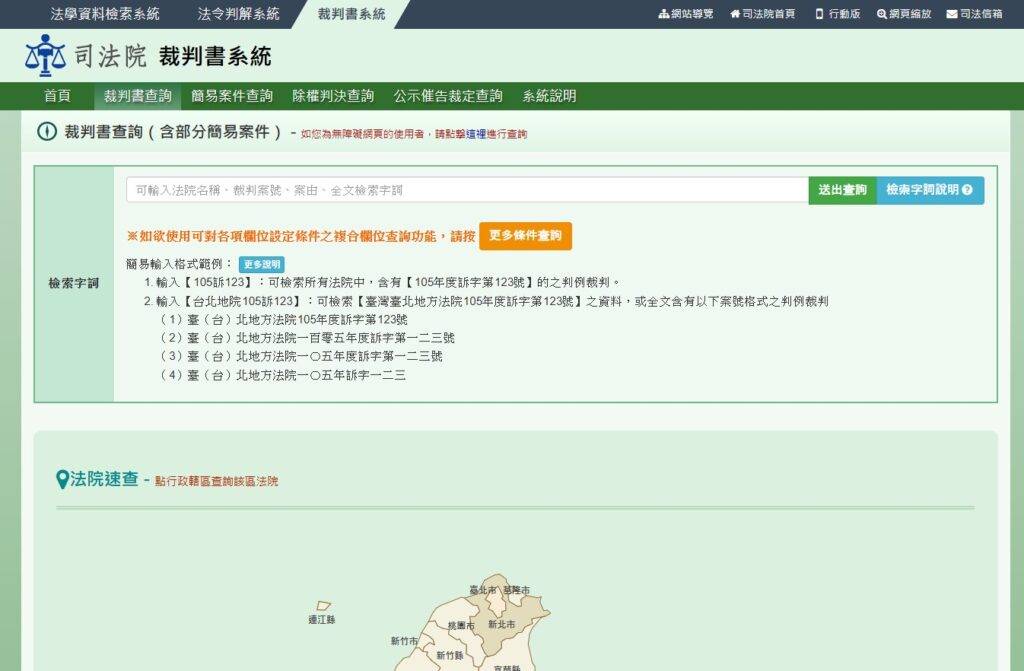Screen dimensions: 1024x671
Task: Focus the search keyword input field
Action: [x=467, y=190]
